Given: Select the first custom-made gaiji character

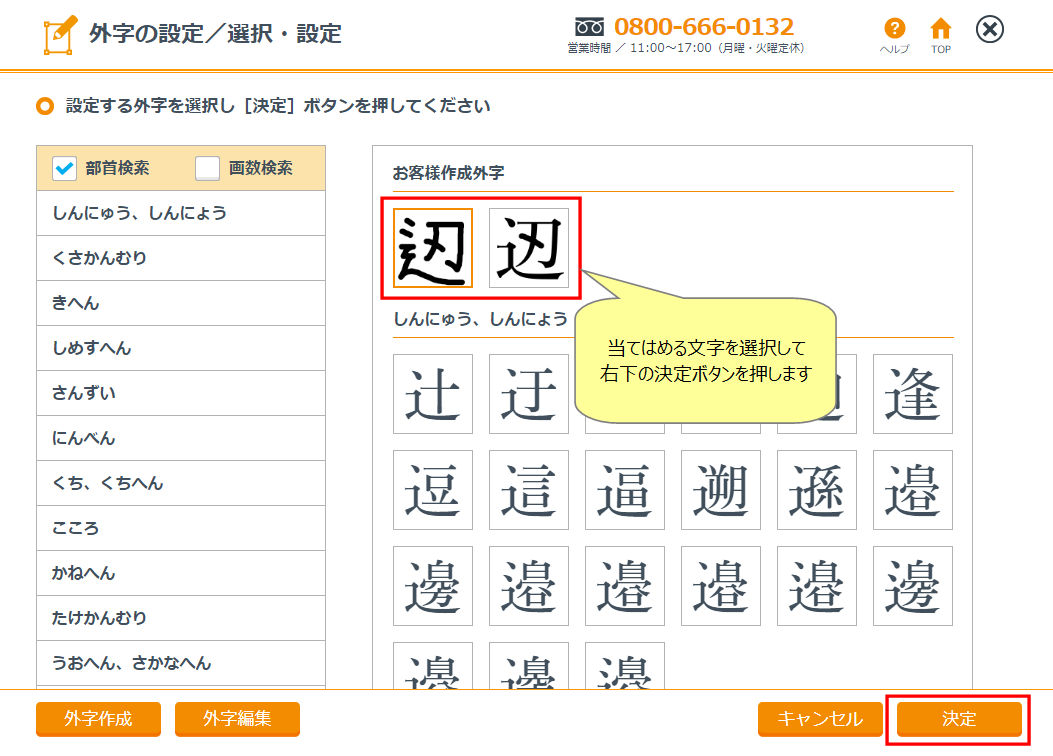Looking at the screenshot, I should coord(433,248).
